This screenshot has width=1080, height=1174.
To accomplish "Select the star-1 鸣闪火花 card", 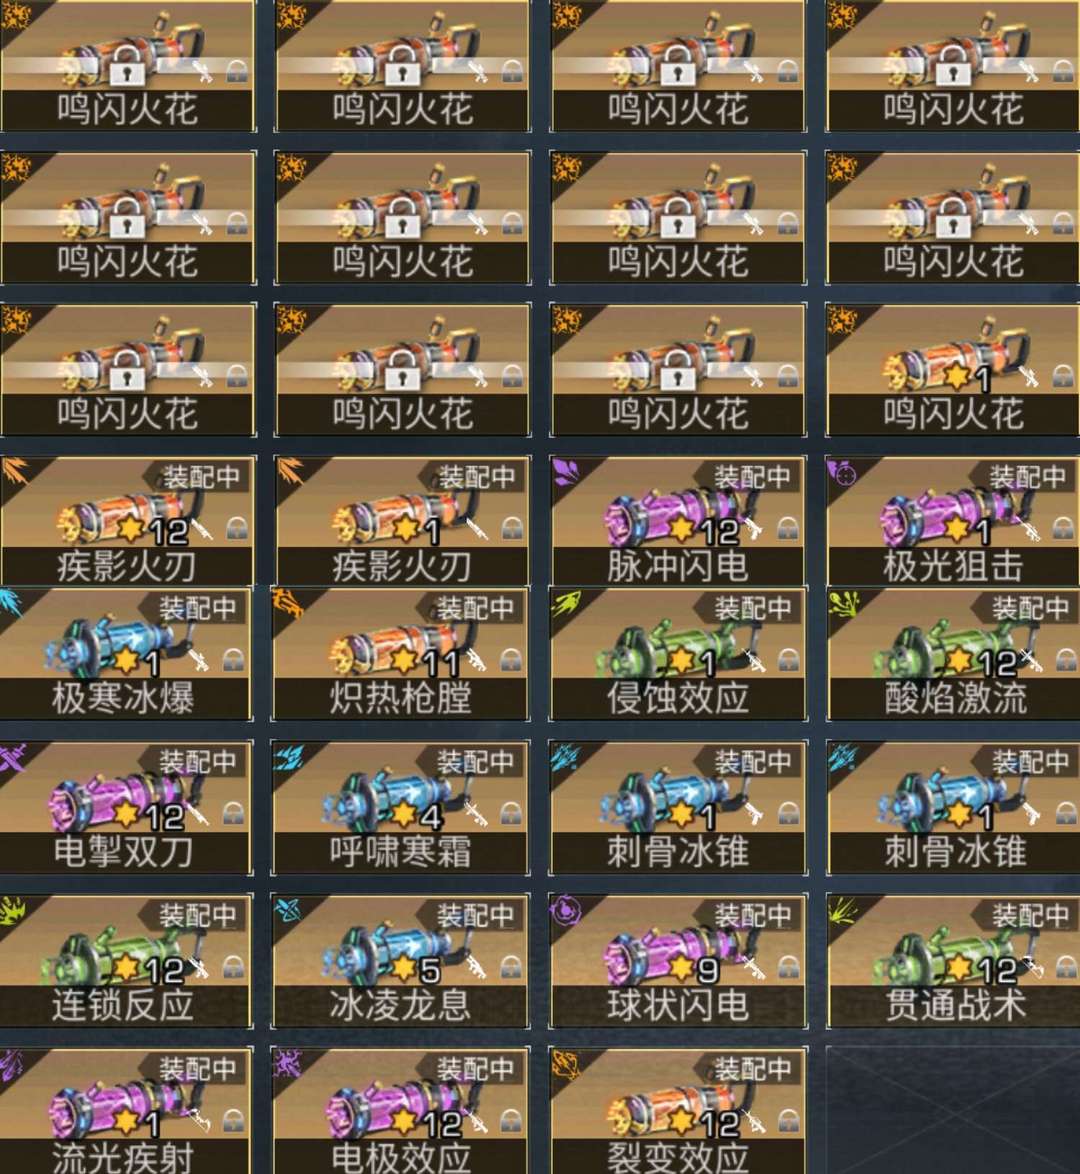I will point(953,369).
